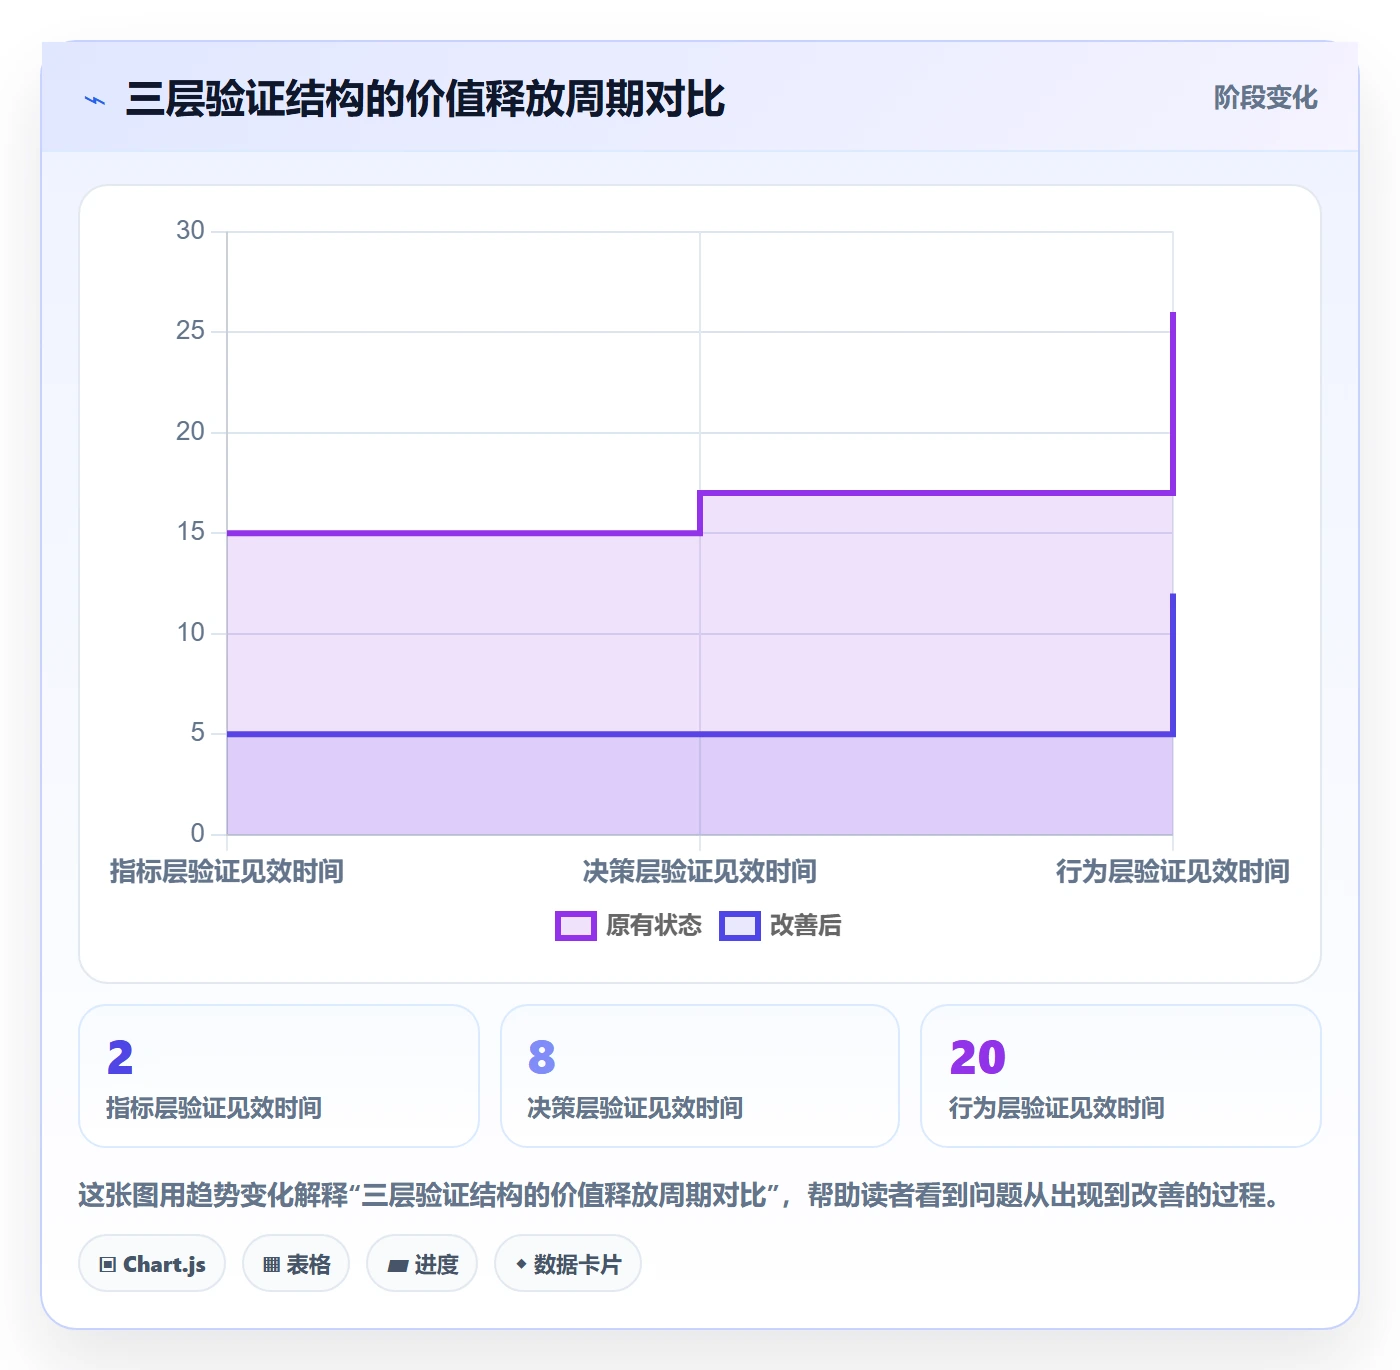Click the chart title 三层验证结构的价值释放周期对比
This screenshot has width=1400, height=1370.
coord(425,99)
